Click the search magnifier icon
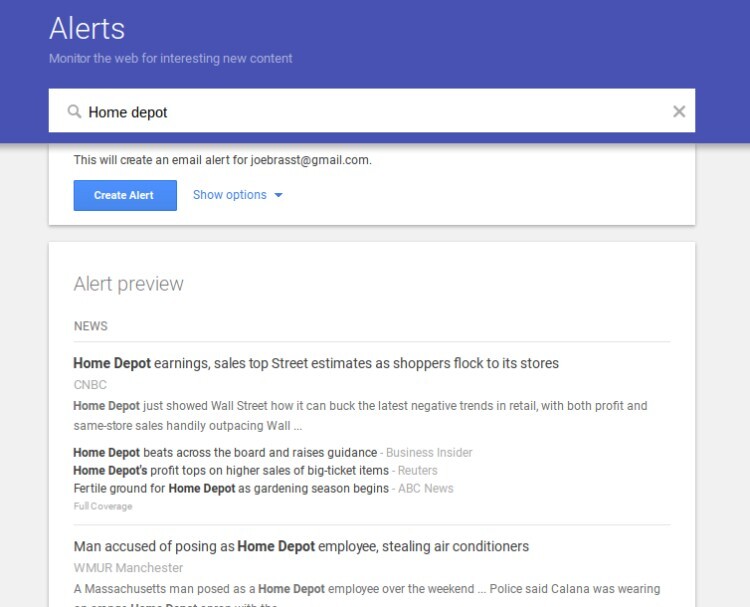750x607 pixels. point(74,112)
